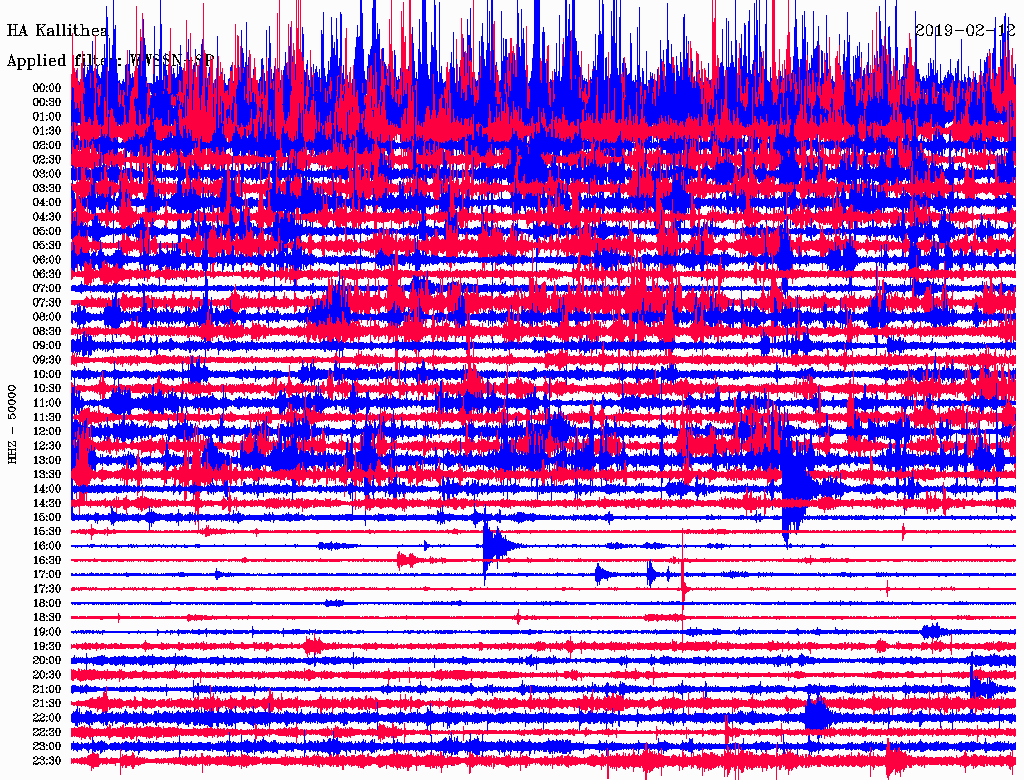Click the date label '2019-02-12'
The width and height of the screenshot is (1024, 780).
[965, 30]
